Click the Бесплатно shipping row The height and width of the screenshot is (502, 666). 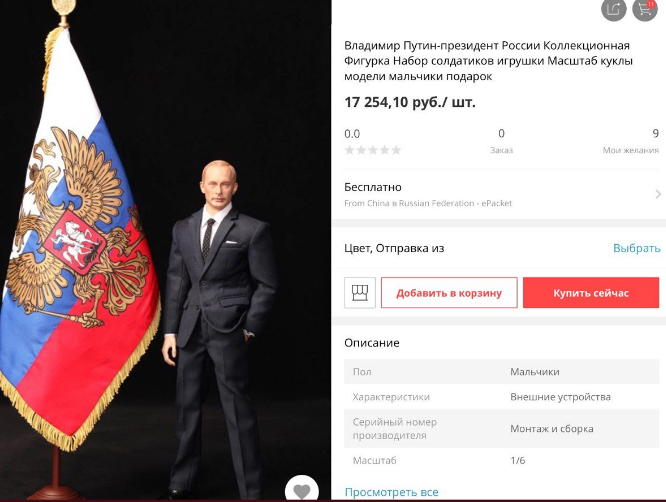click(x=502, y=195)
